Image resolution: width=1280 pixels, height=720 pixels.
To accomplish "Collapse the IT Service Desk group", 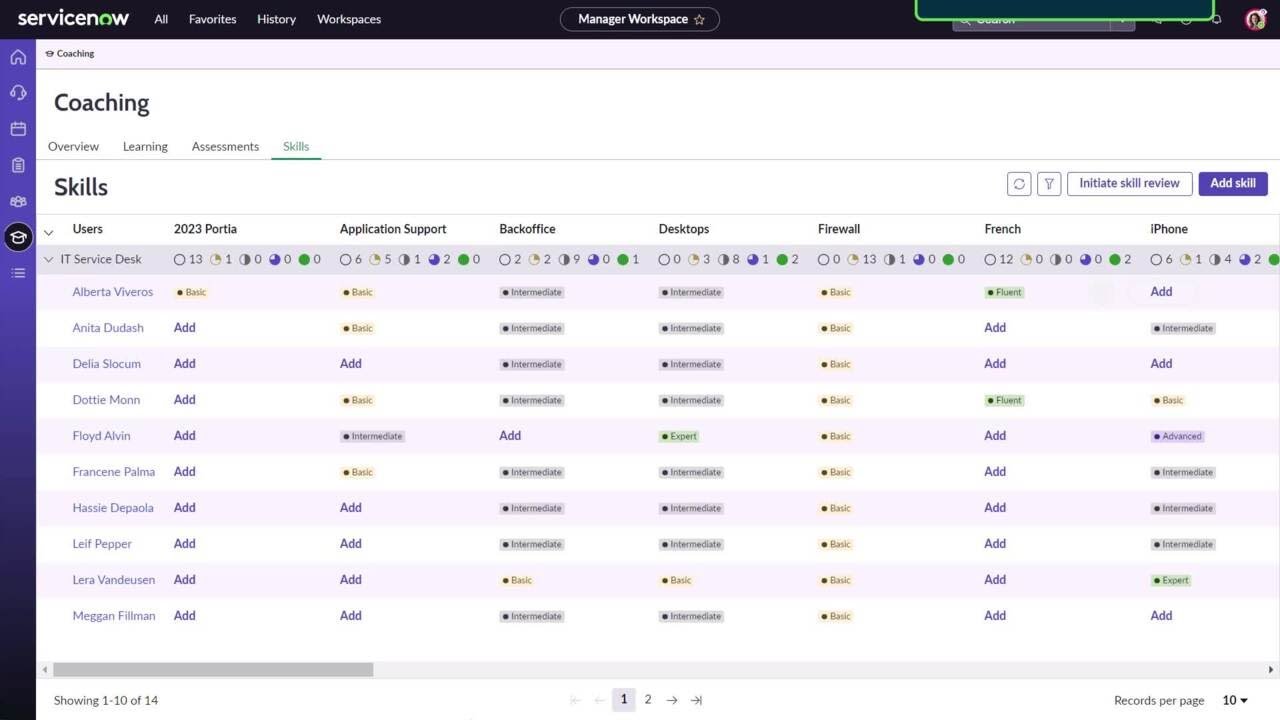I will (x=48, y=259).
